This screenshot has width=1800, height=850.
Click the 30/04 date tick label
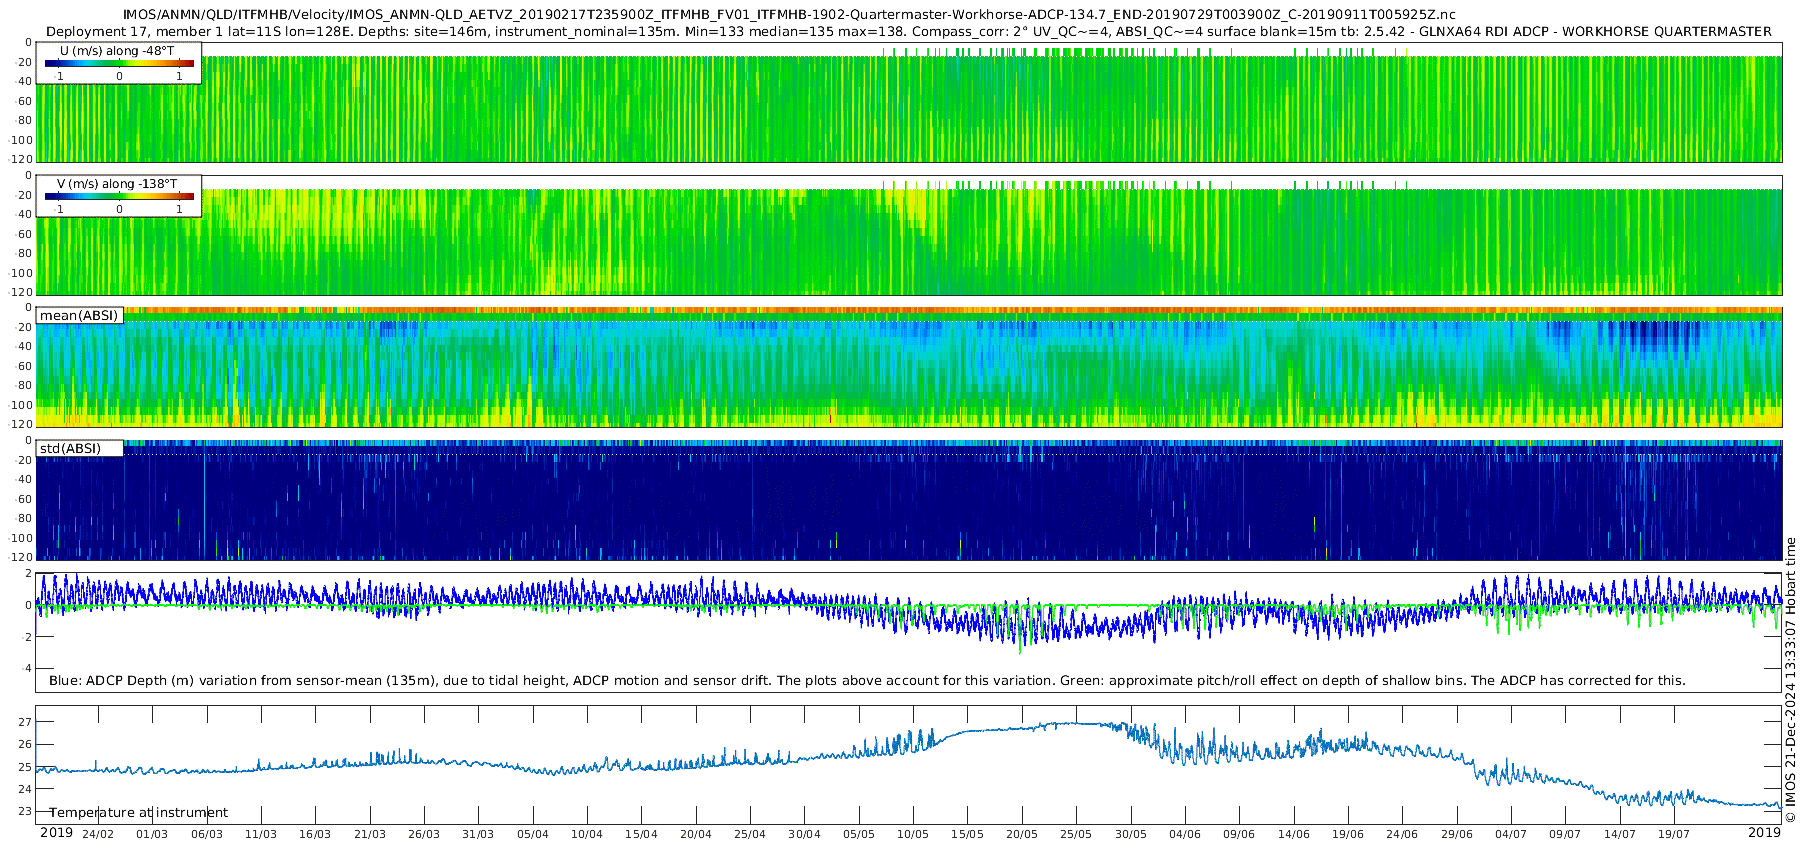[x=804, y=834]
